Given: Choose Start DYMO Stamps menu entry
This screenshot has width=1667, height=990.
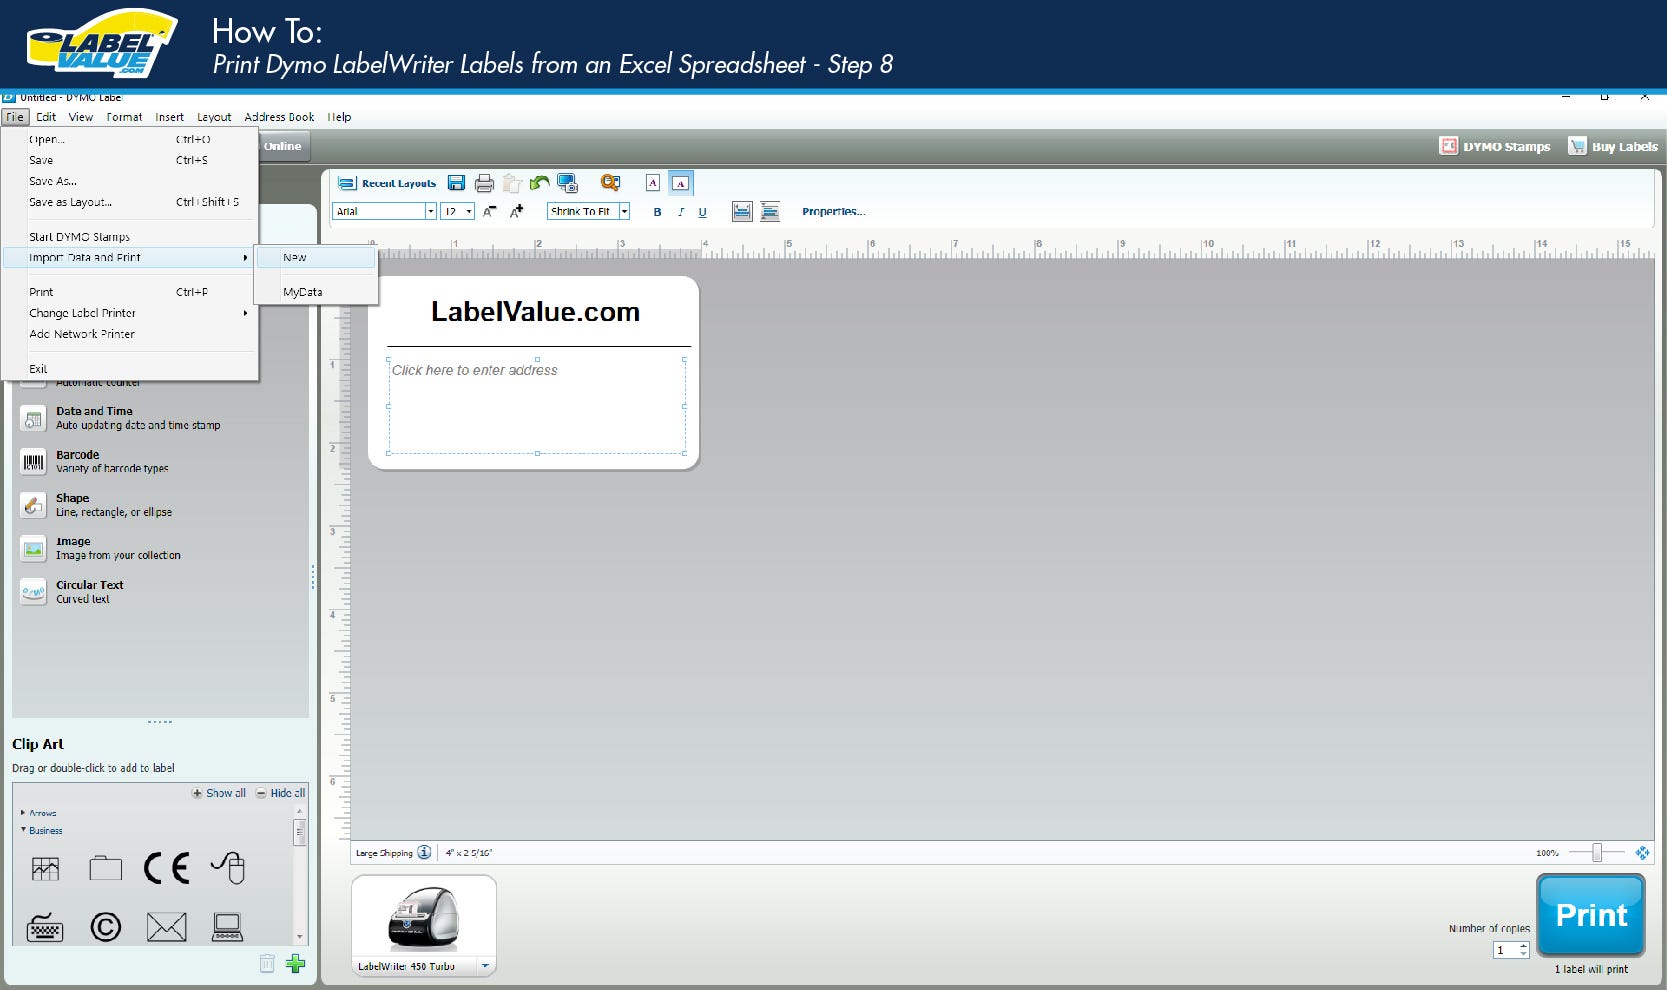Looking at the screenshot, I should point(130,237).
